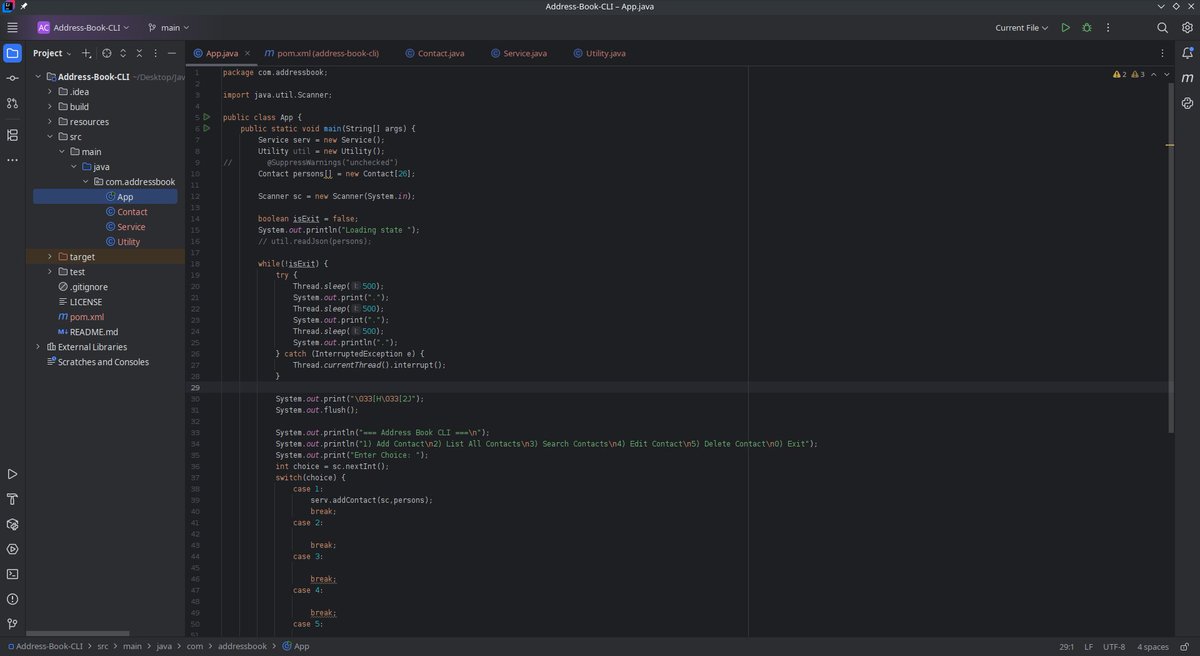Image resolution: width=1200 pixels, height=656 pixels.
Task: Open more run actions menu
Action: (x=1108, y=28)
